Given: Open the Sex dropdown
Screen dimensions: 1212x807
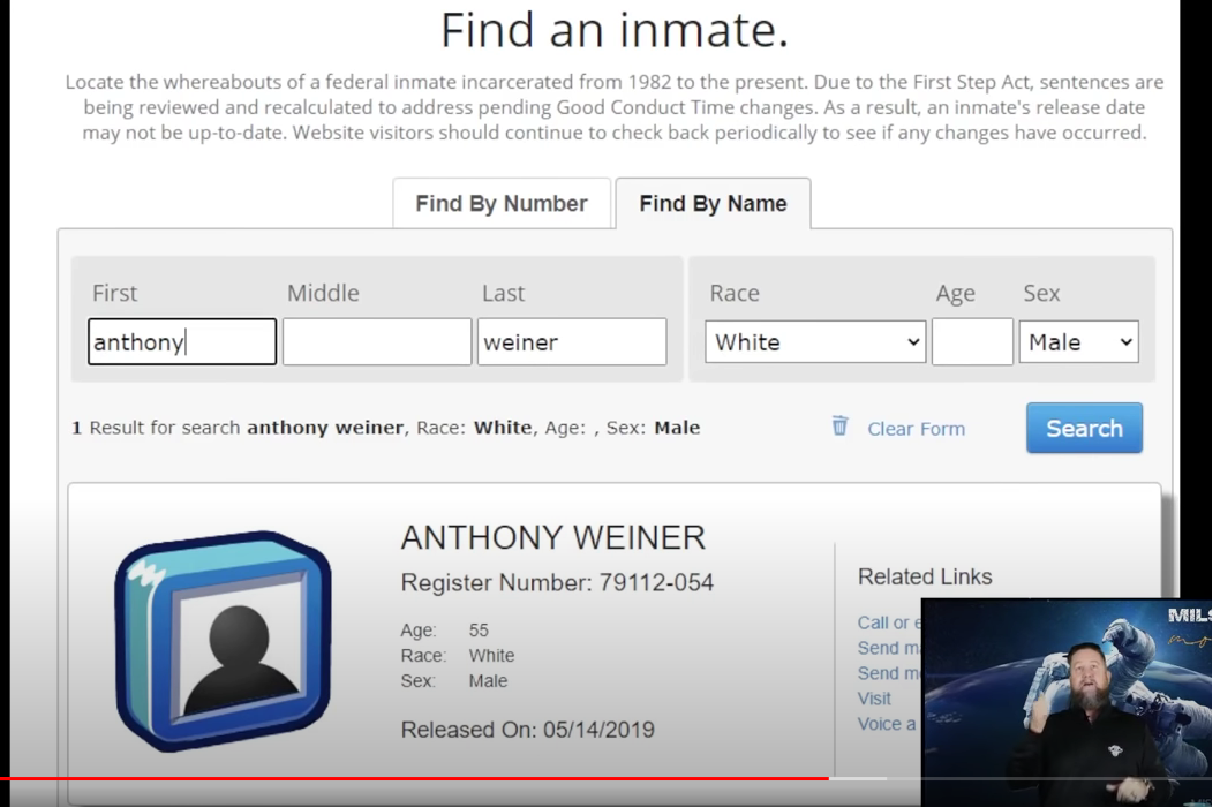Looking at the screenshot, I should 1078,342.
